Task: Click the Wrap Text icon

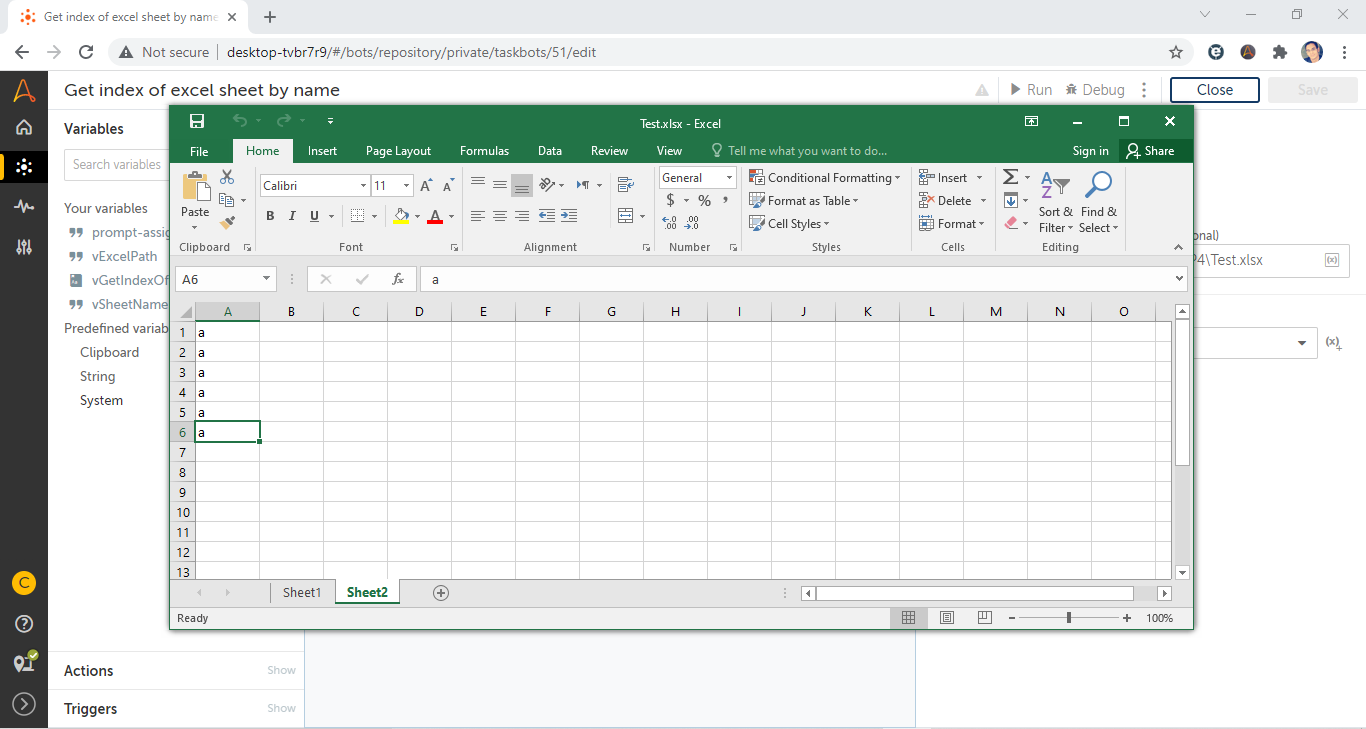Action: pyautogui.click(x=626, y=184)
